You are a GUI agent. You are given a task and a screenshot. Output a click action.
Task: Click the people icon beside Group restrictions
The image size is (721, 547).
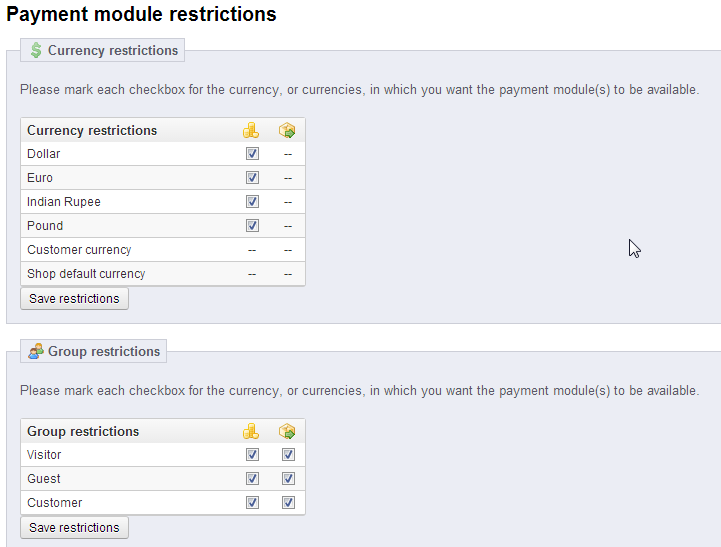tap(36, 351)
